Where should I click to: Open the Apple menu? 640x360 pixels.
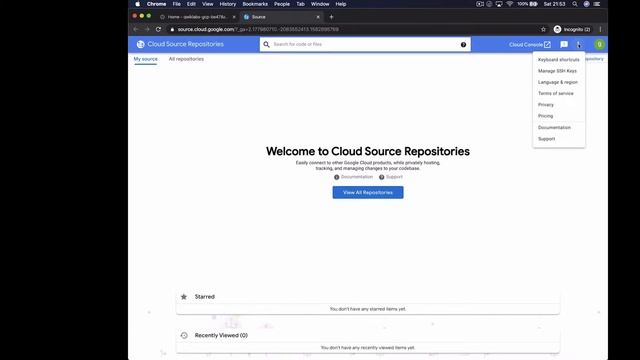[x=138, y=4]
